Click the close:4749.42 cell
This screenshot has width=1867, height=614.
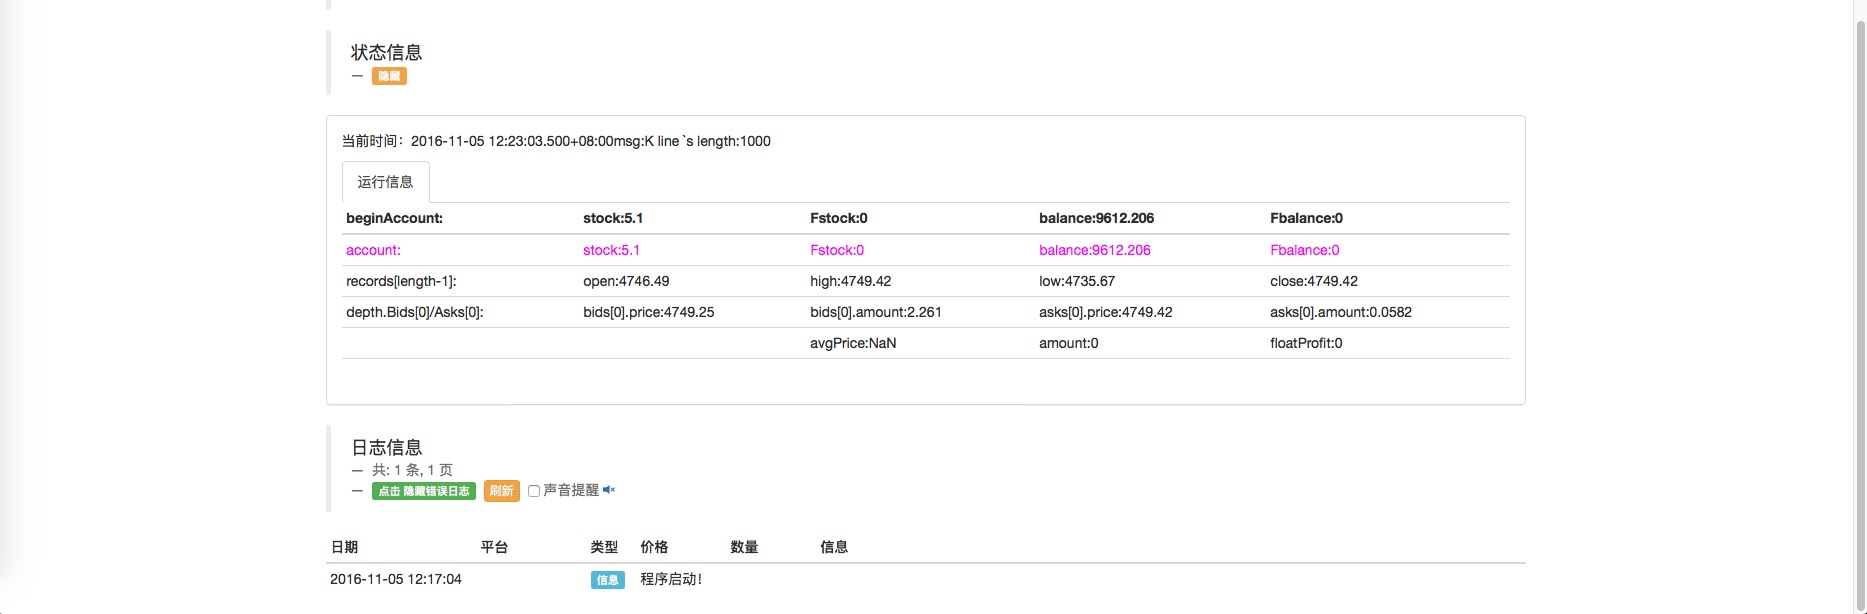click(1314, 281)
